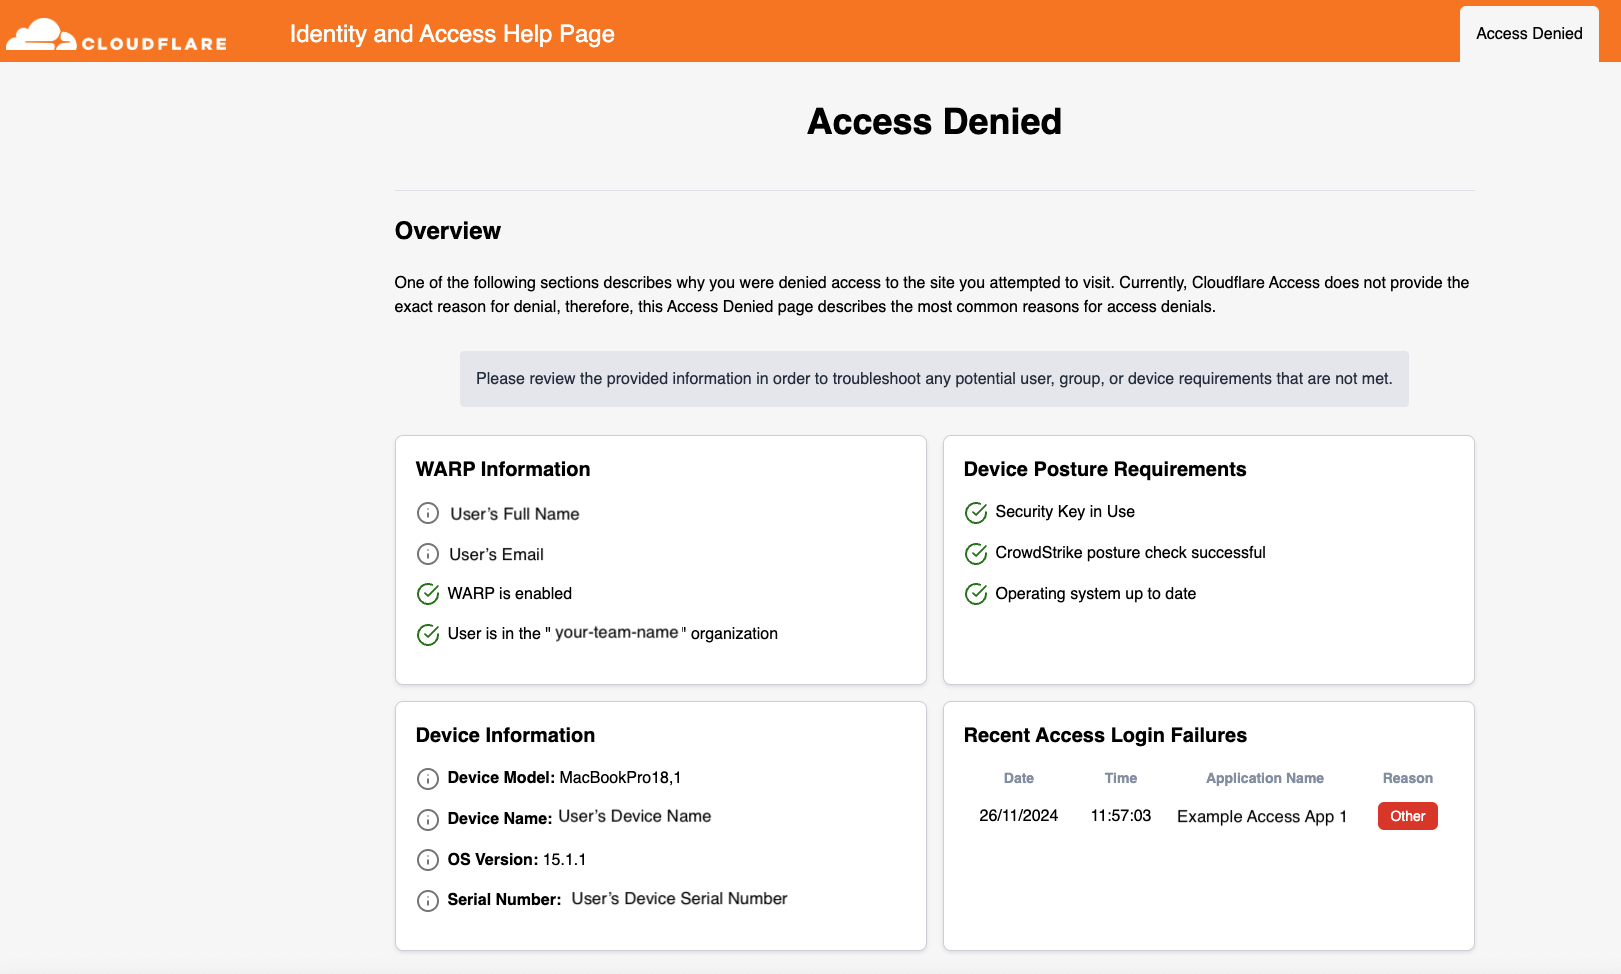The width and height of the screenshot is (1621, 974).
Task: Select the Time column header
Action: pos(1120,778)
